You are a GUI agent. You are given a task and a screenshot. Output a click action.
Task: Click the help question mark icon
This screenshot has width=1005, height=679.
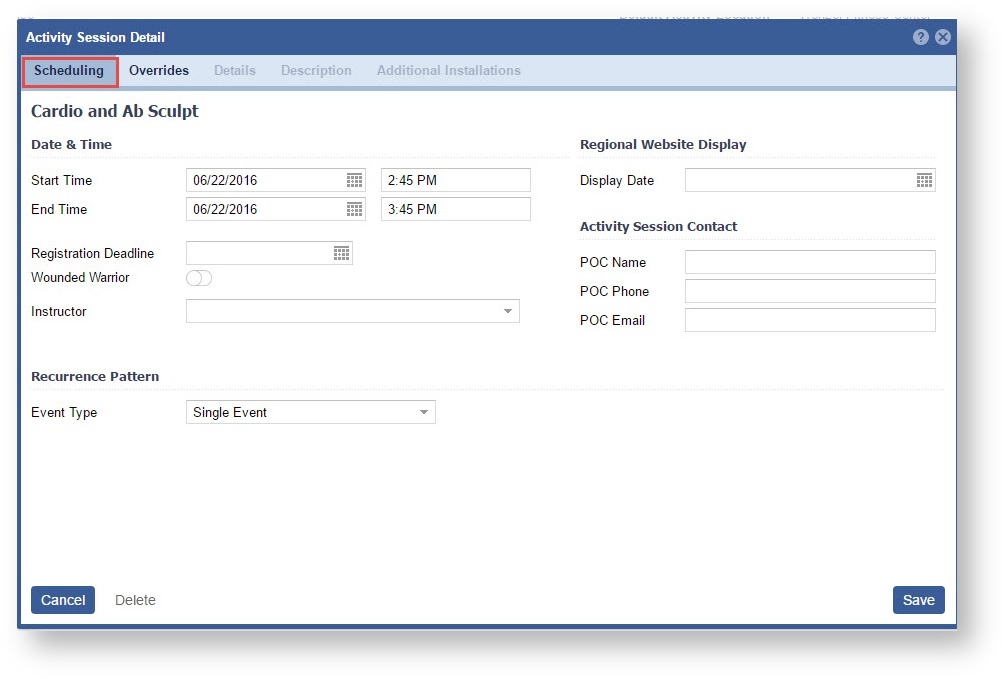click(x=921, y=37)
